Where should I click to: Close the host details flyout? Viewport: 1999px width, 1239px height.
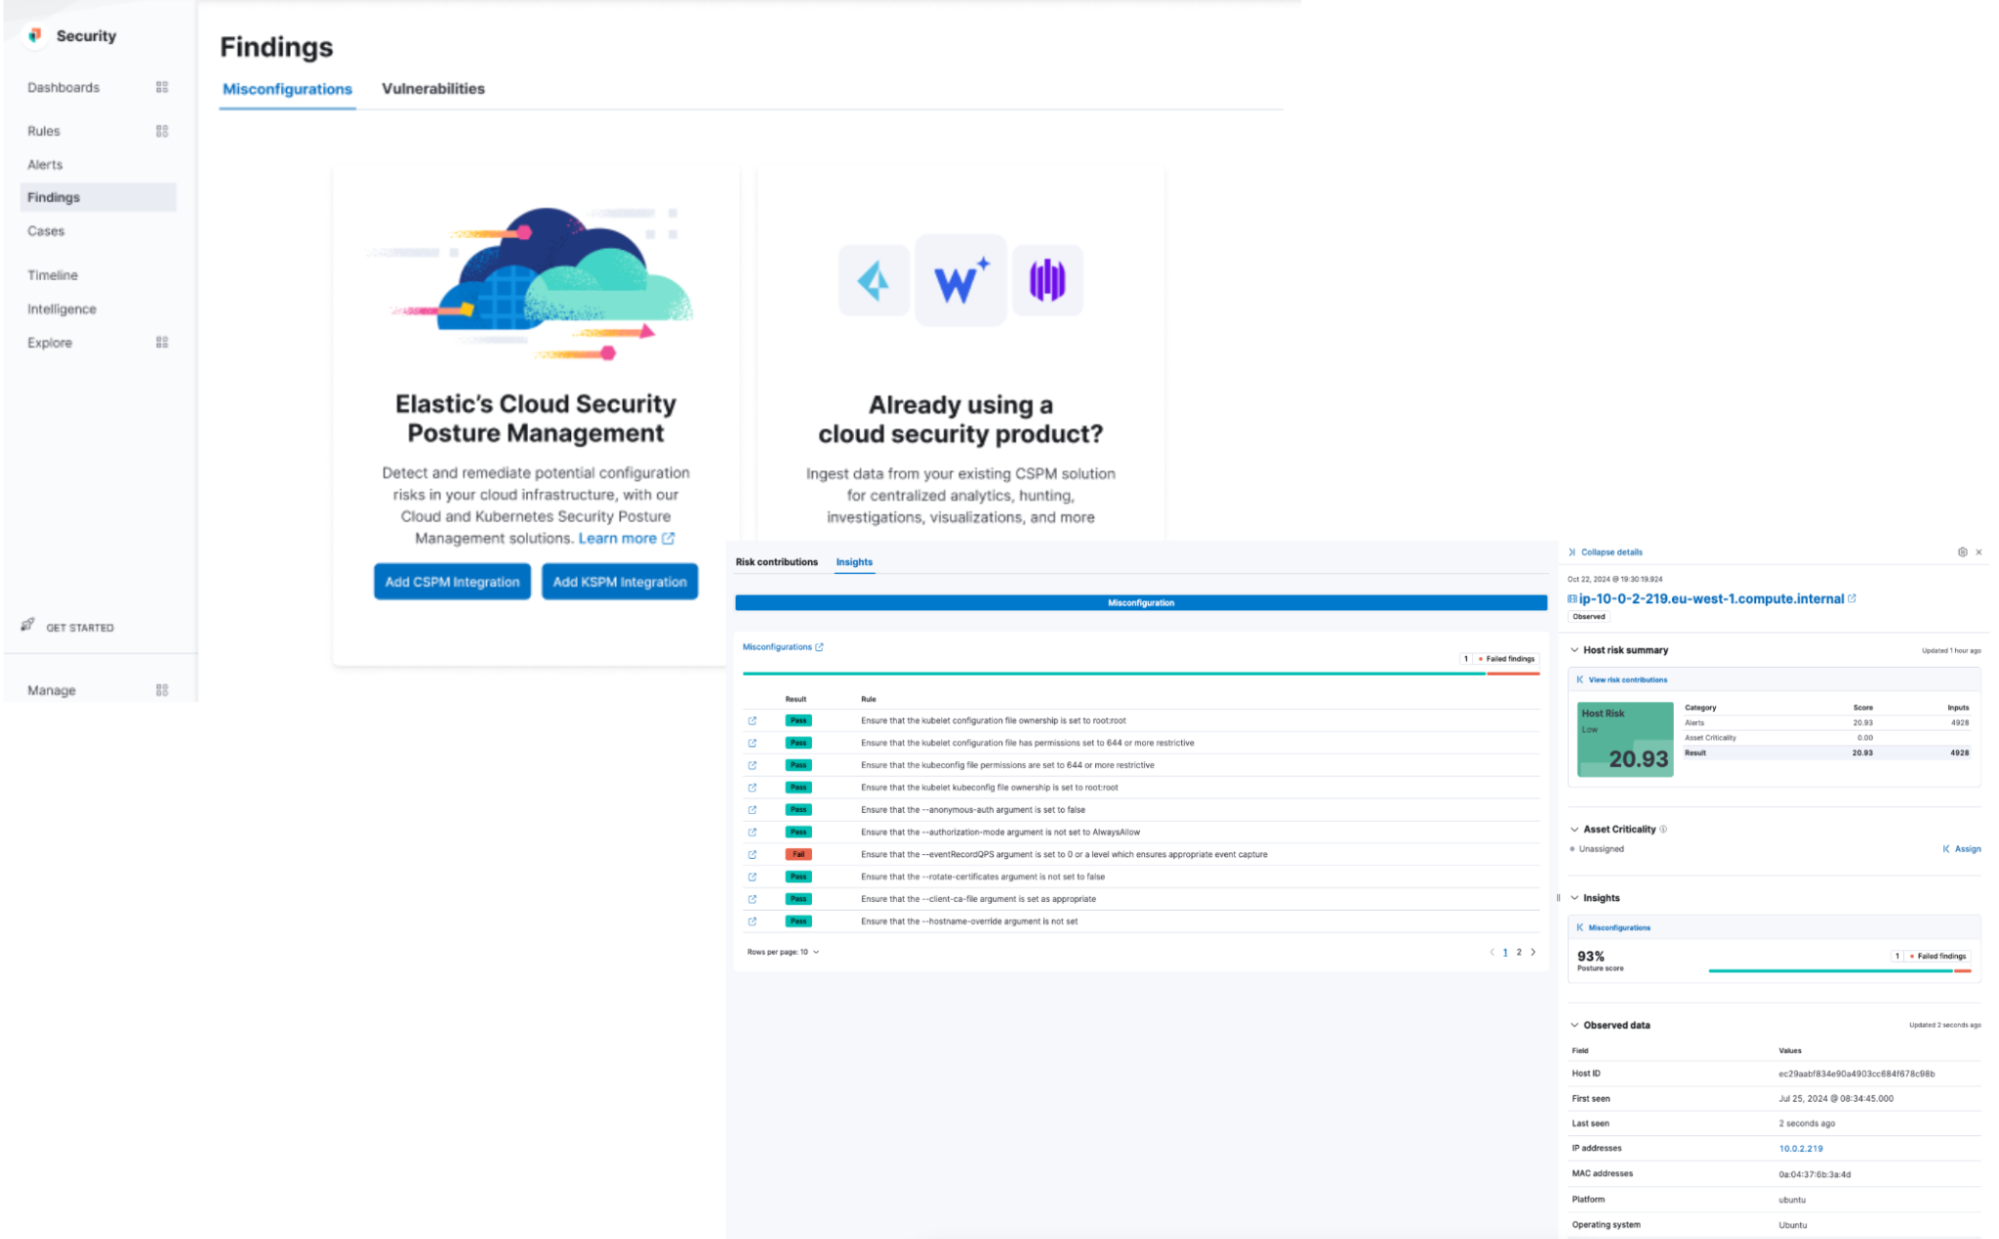[x=1979, y=552]
